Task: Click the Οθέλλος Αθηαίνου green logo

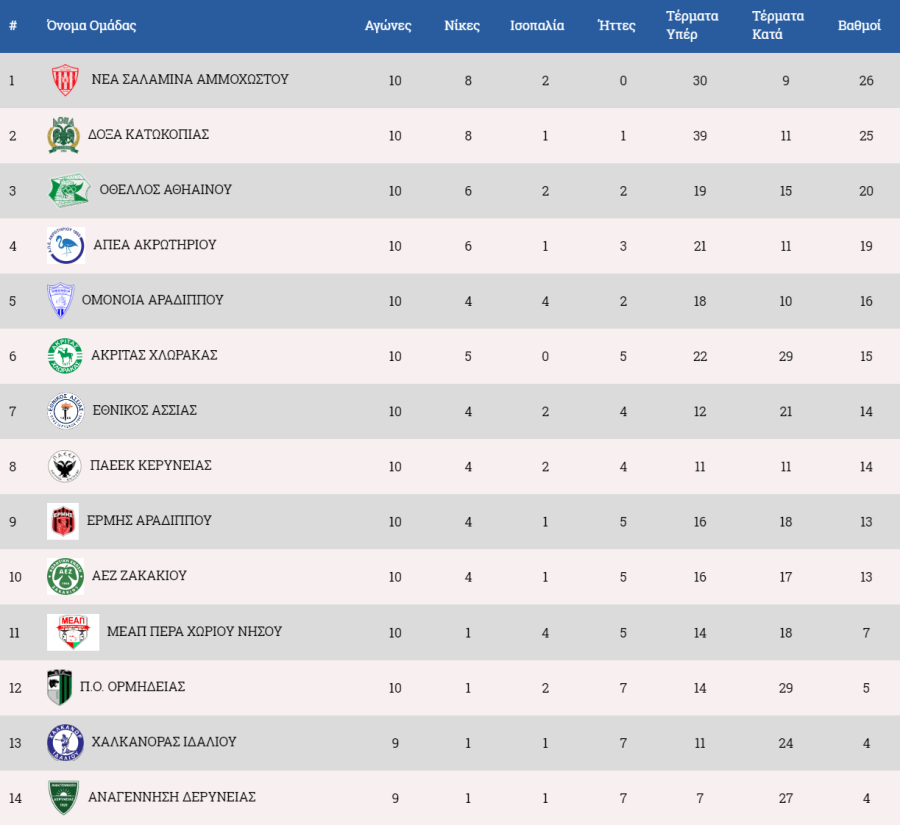Action: point(69,190)
